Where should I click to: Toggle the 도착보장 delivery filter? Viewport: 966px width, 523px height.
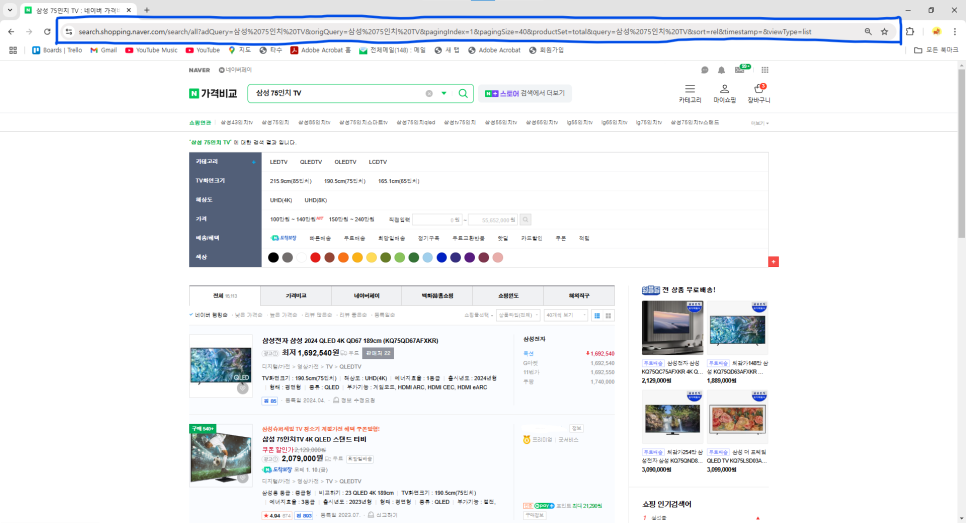click(284, 238)
